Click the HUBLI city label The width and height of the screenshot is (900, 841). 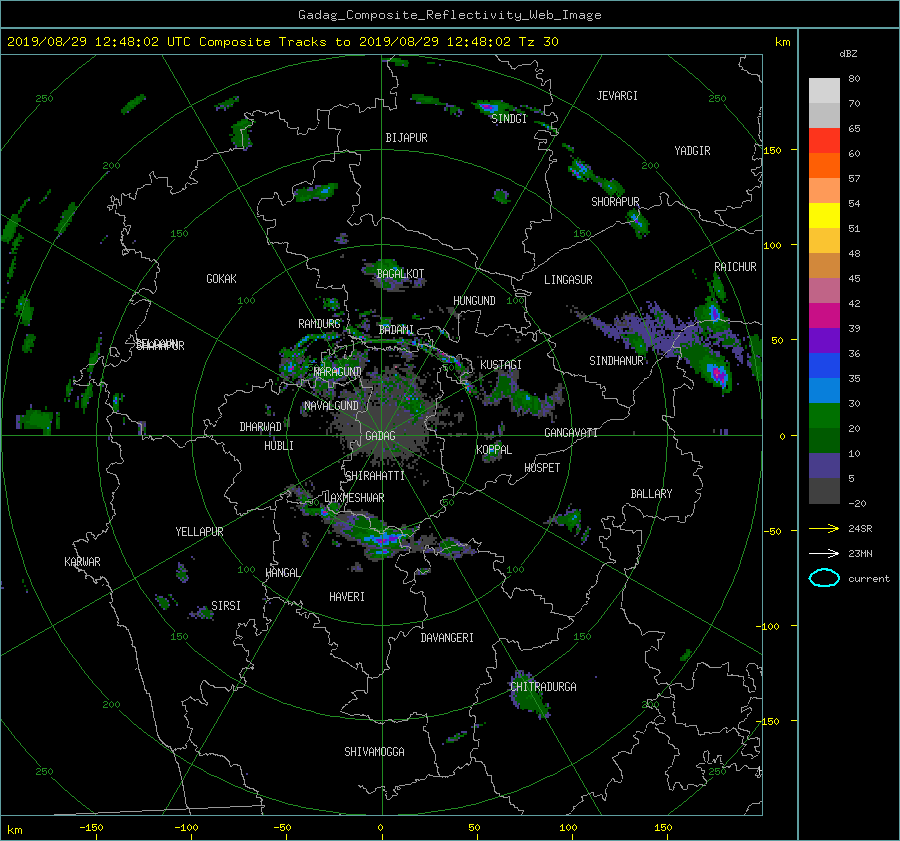click(278, 446)
